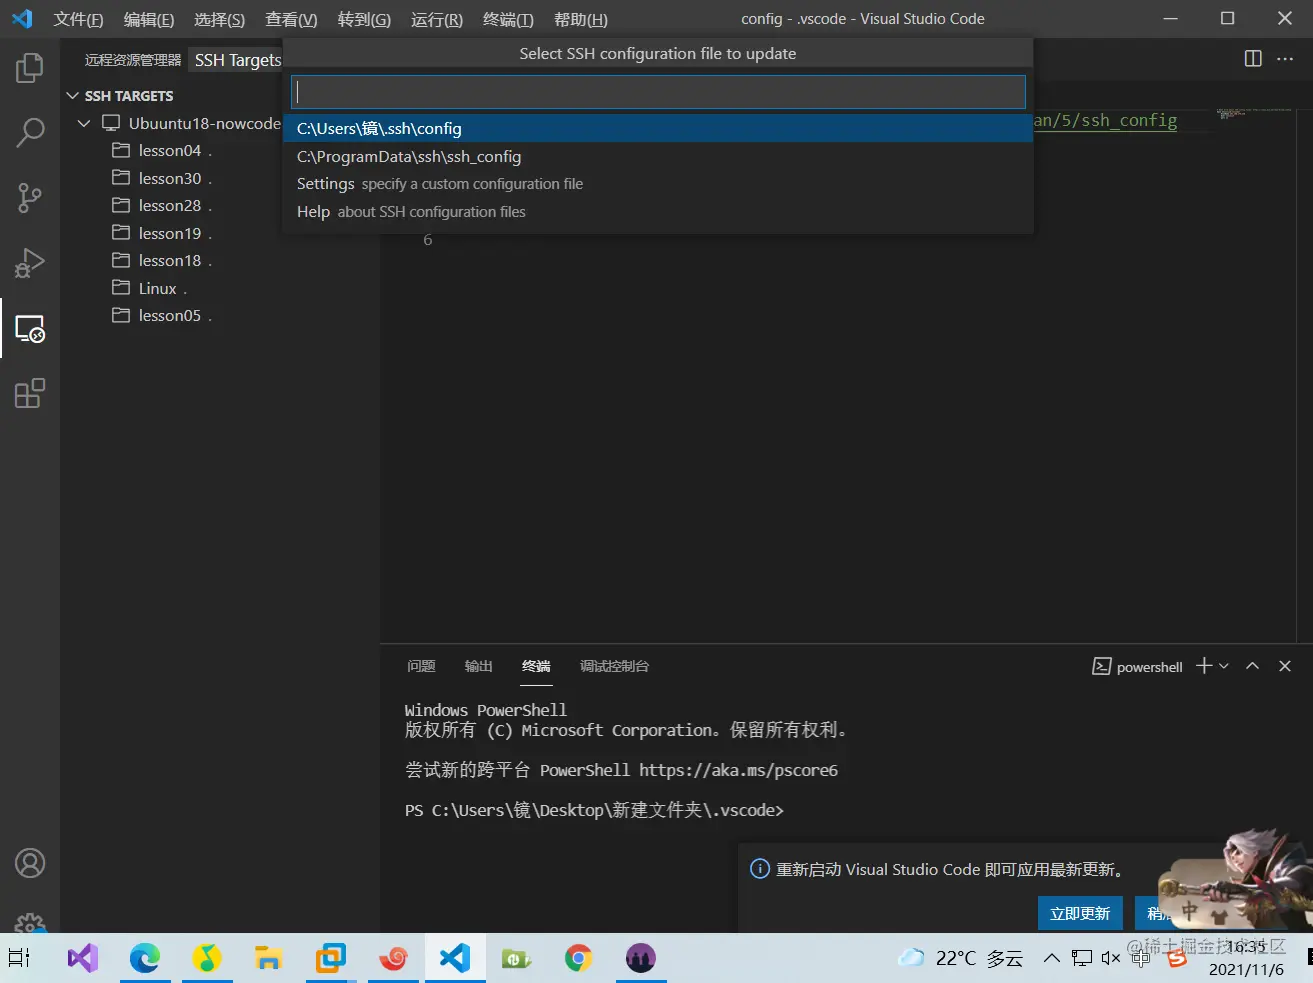The width and height of the screenshot is (1313, 983).
Task: Open the 终端(T) menu
Action: pyautogui.click(x=508, y=19)
